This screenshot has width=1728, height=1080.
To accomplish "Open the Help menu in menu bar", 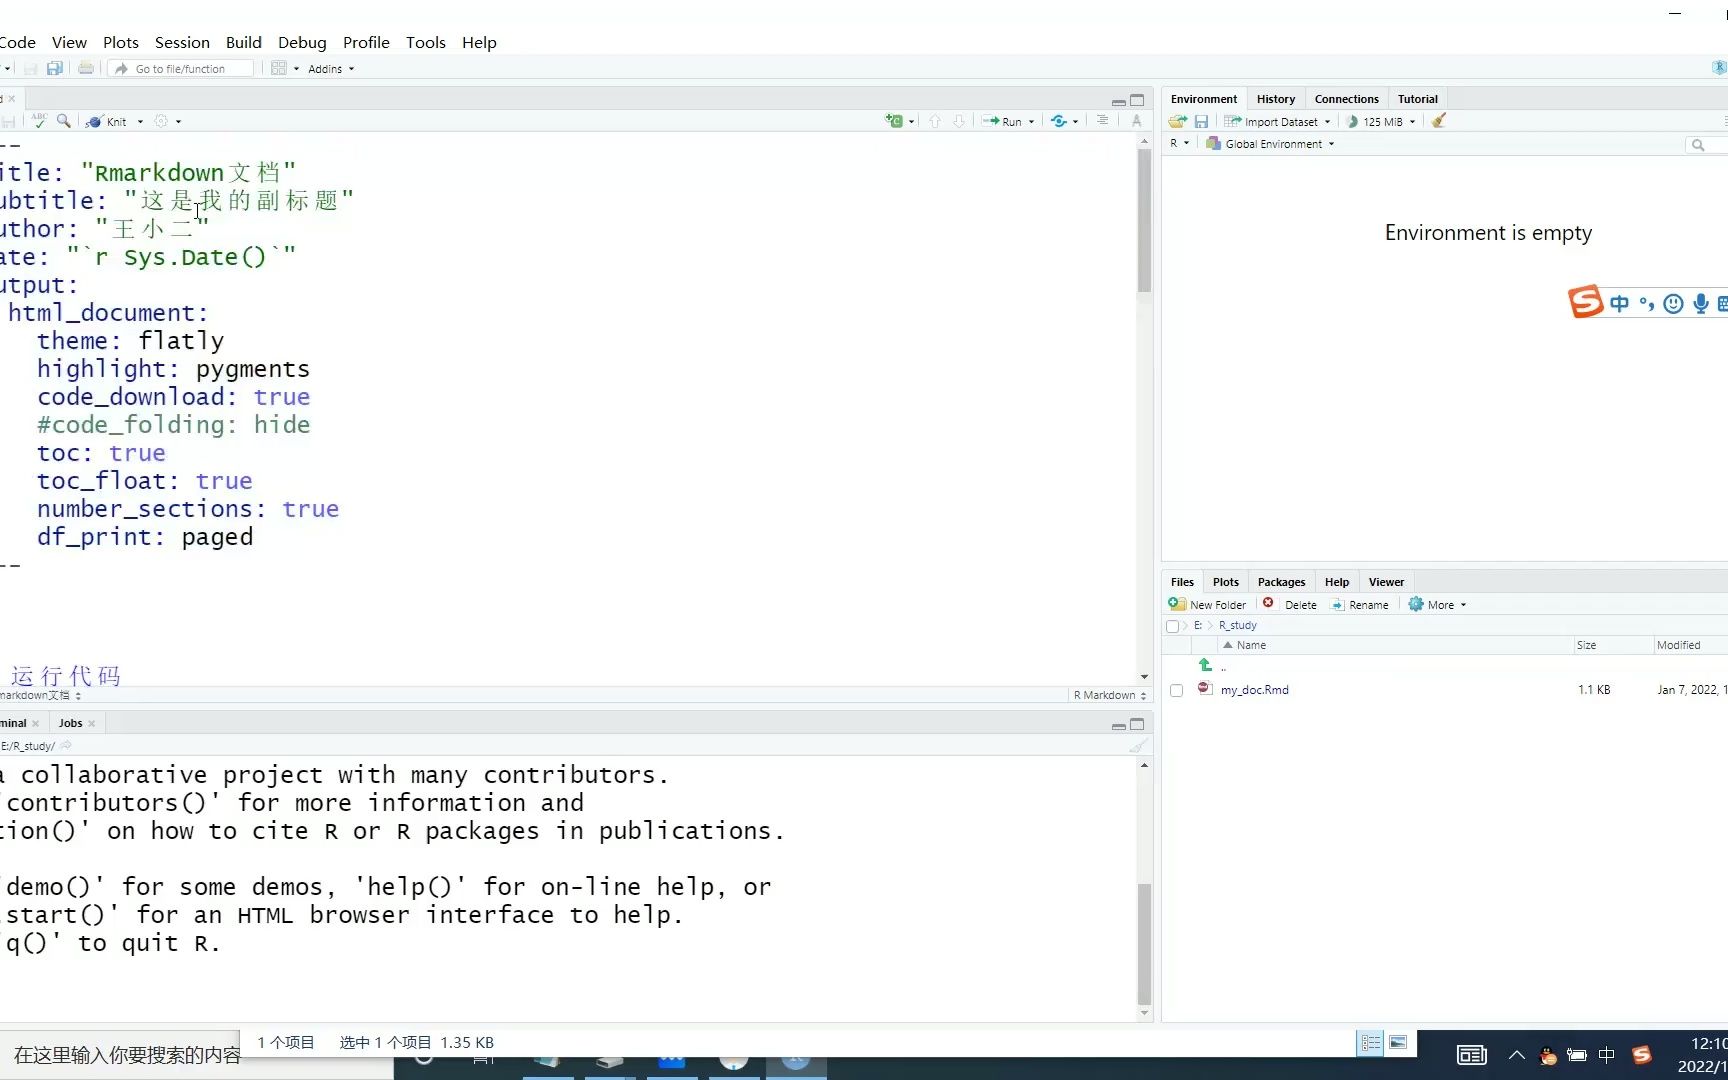I will click(479, 42).
